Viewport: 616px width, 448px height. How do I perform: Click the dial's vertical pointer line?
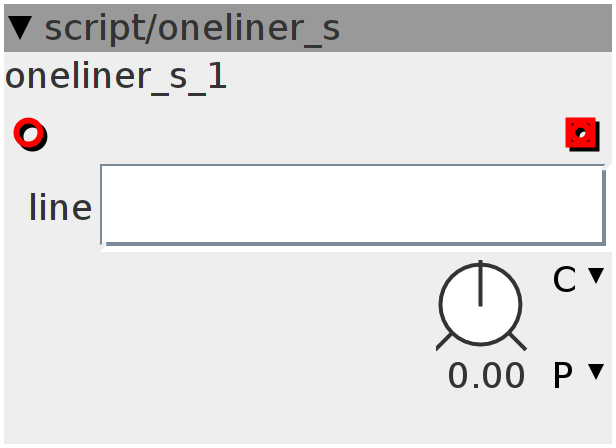pyautogui.click(x=480, y=283)
